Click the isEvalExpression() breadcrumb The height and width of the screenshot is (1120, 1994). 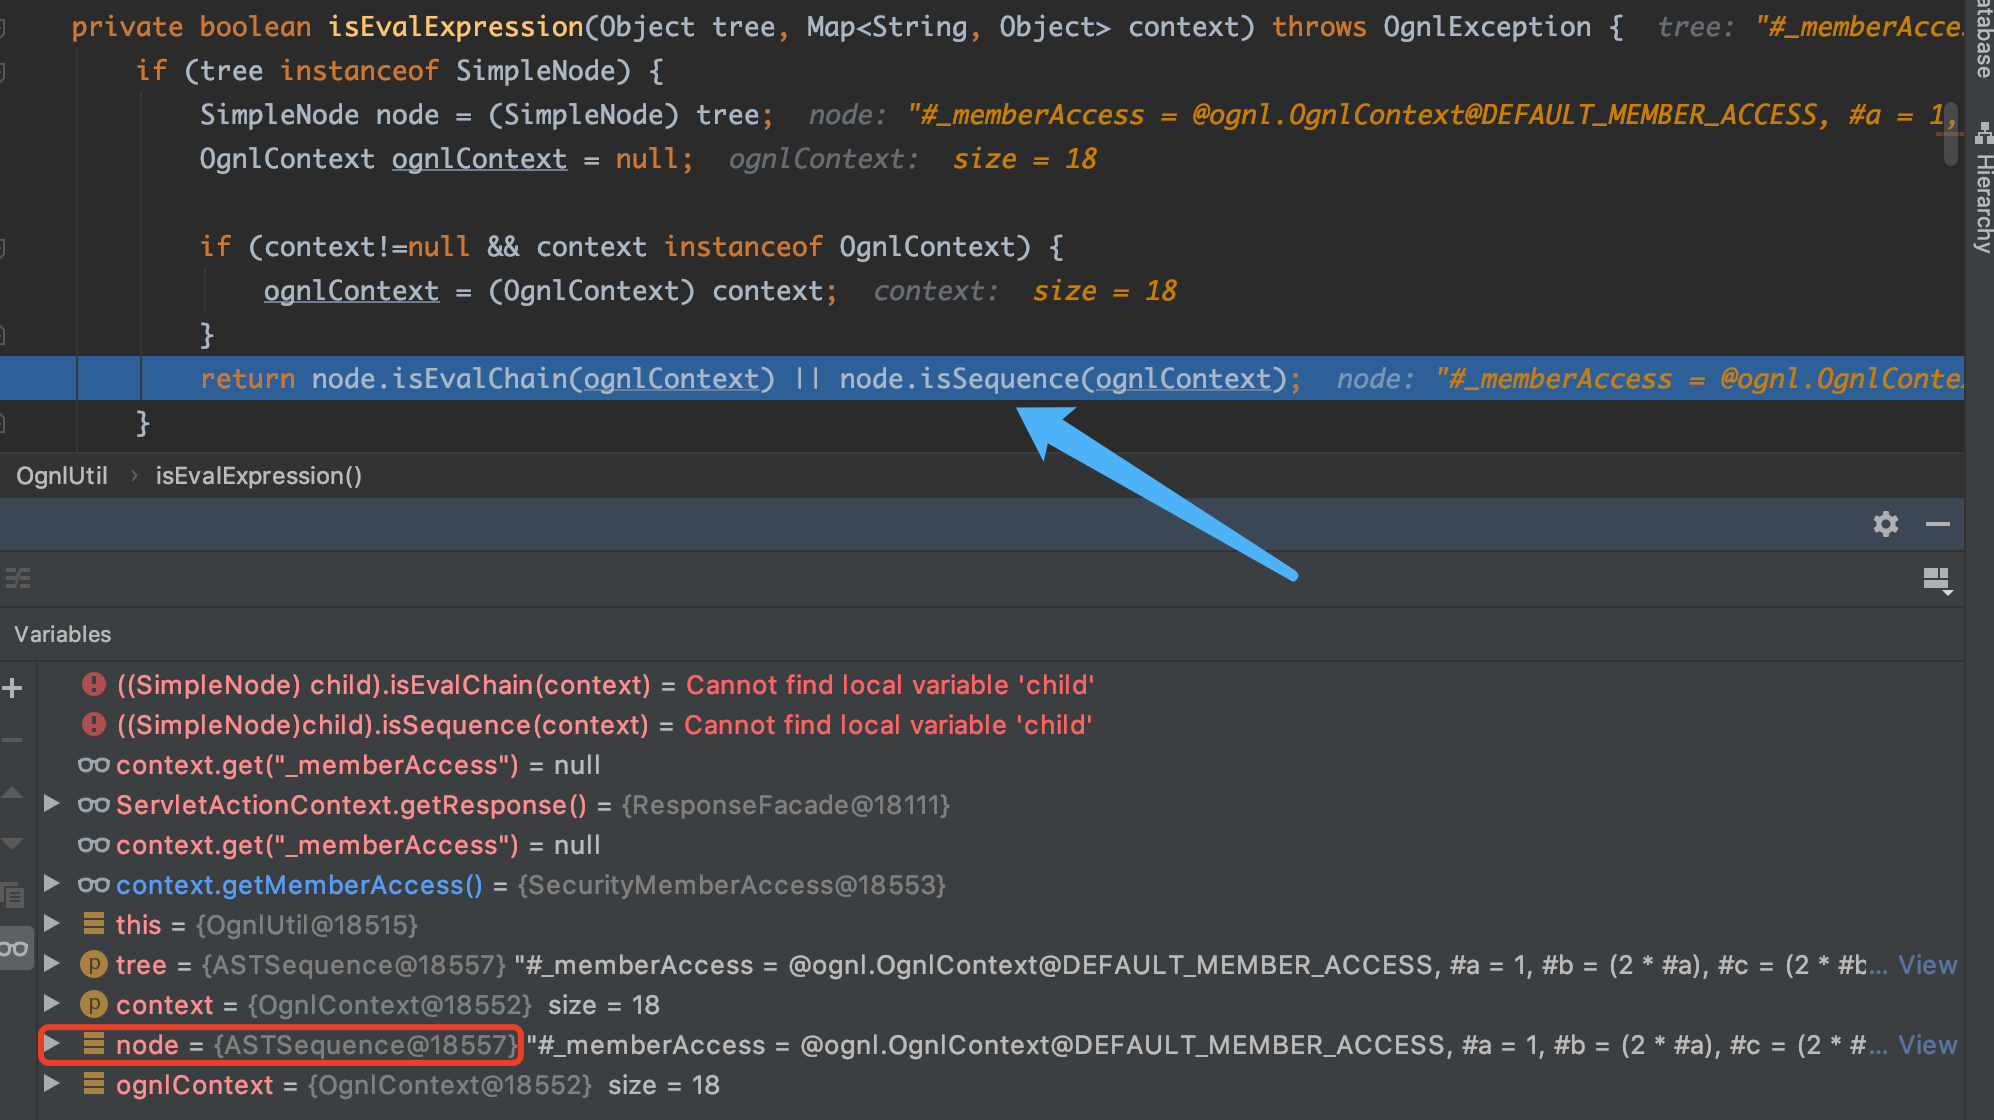coord(258,476)
